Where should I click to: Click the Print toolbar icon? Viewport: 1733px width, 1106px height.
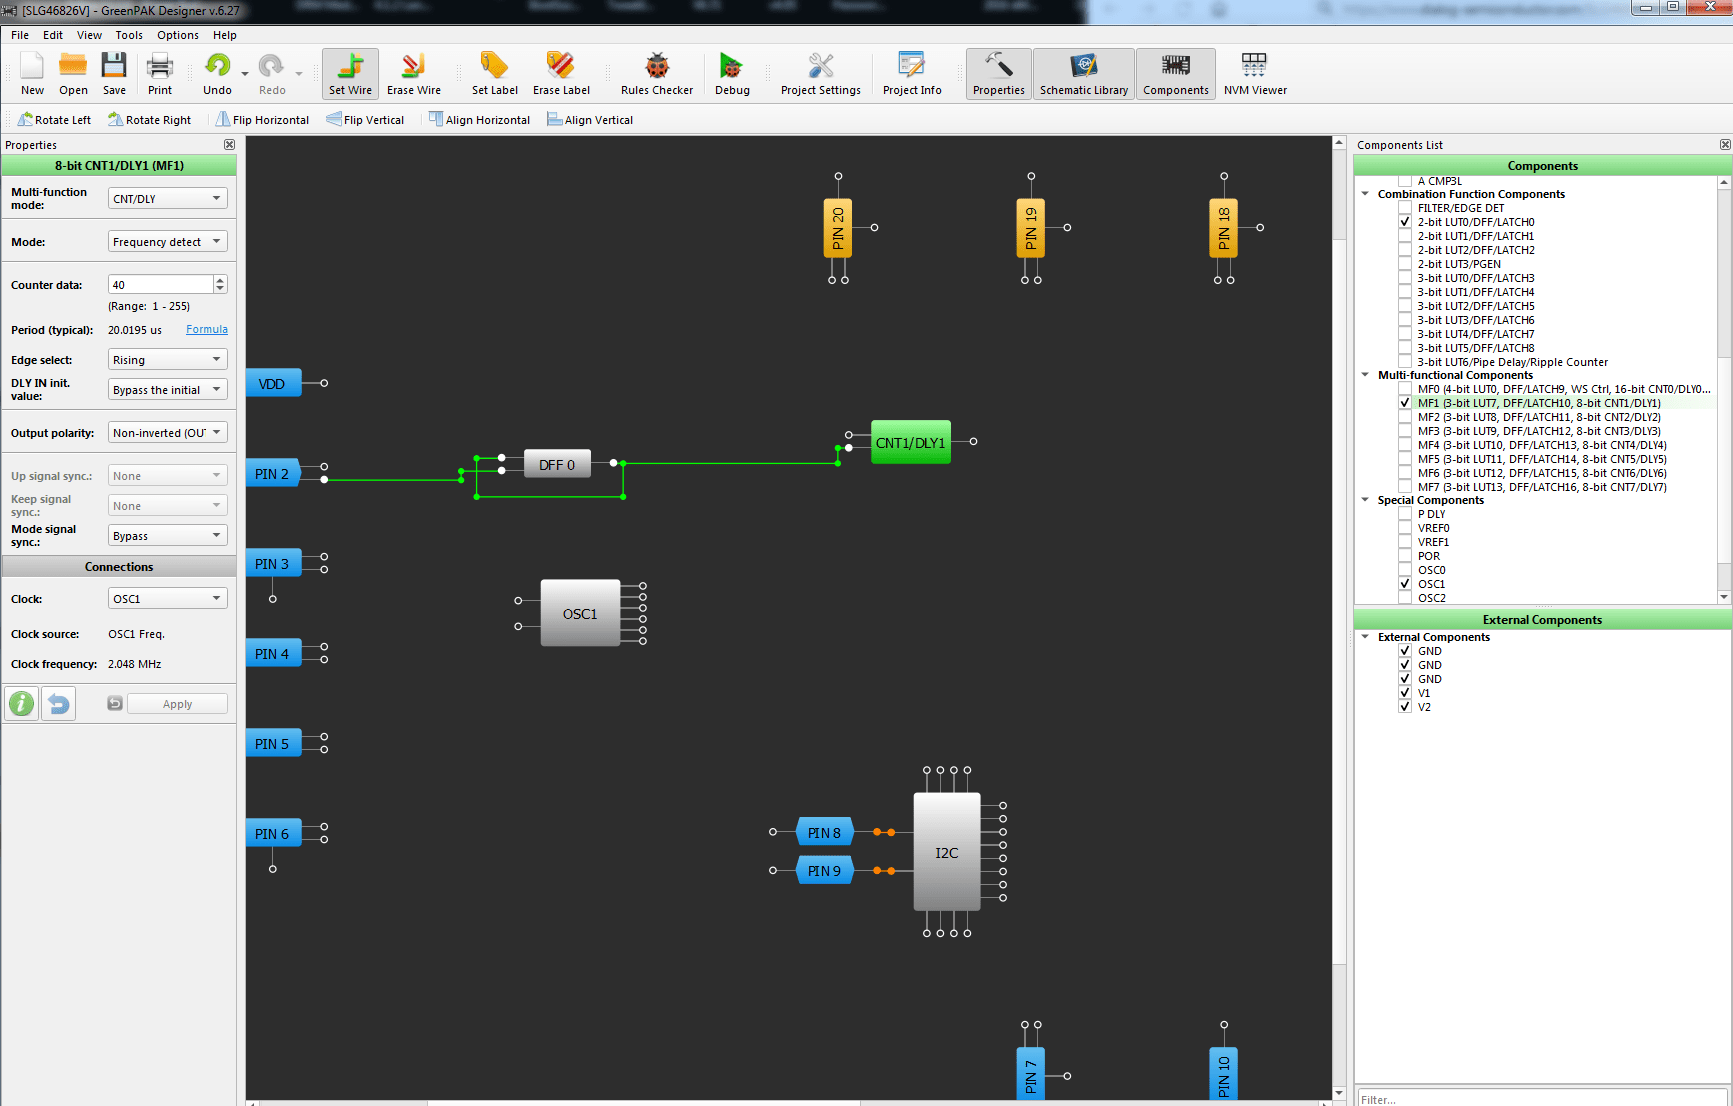[160, 73]
